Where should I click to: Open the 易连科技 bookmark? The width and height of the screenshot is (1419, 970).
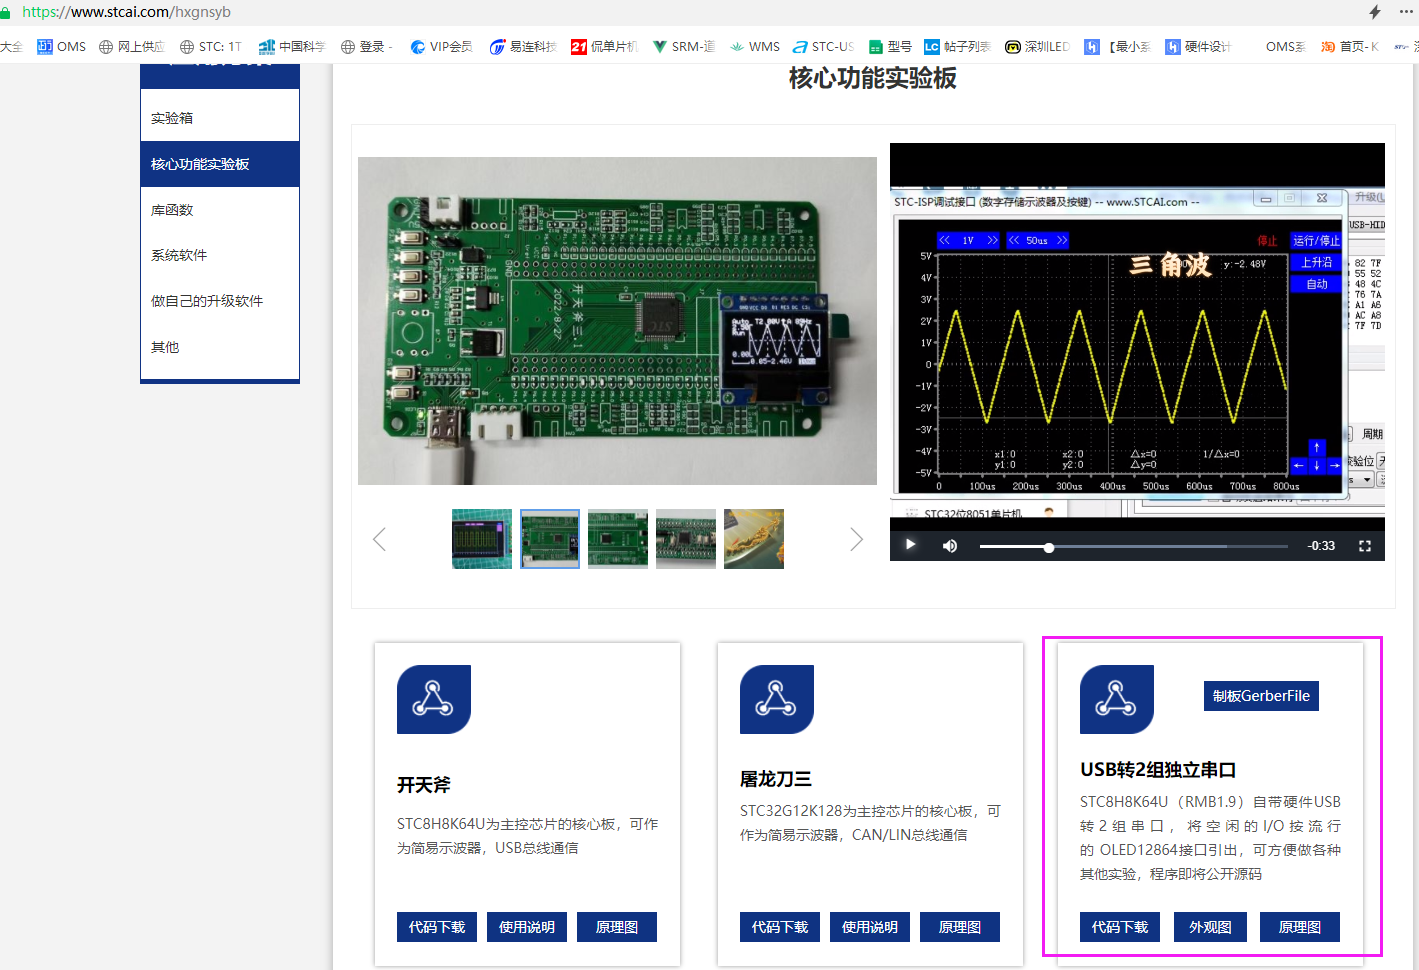(x=523, y=47)
